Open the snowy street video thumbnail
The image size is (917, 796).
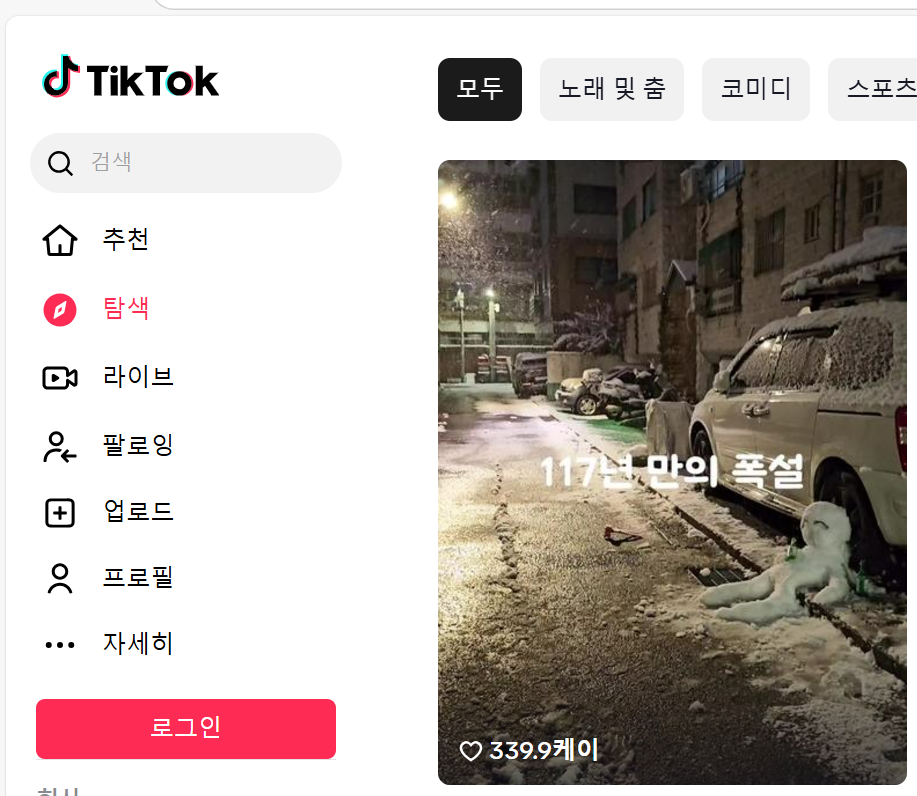(672, 472)
